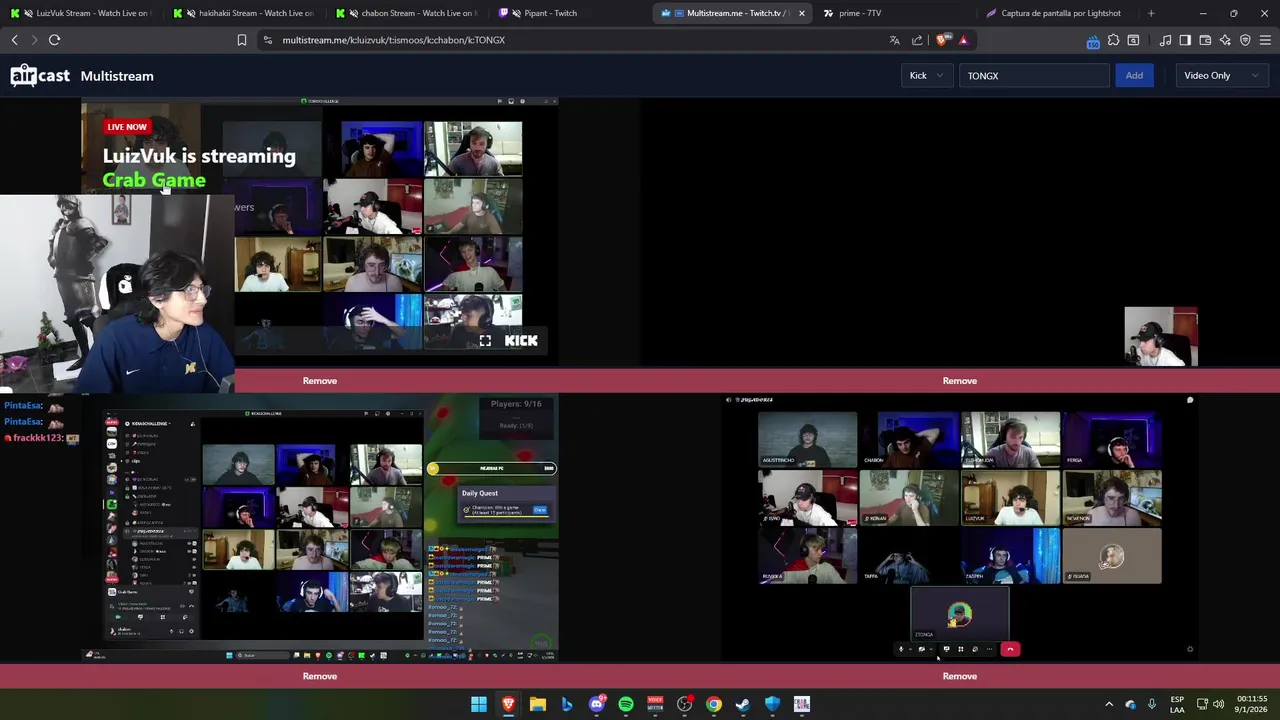Click the LIVE NOW badge on LuizVuk stream

point(127,127)
